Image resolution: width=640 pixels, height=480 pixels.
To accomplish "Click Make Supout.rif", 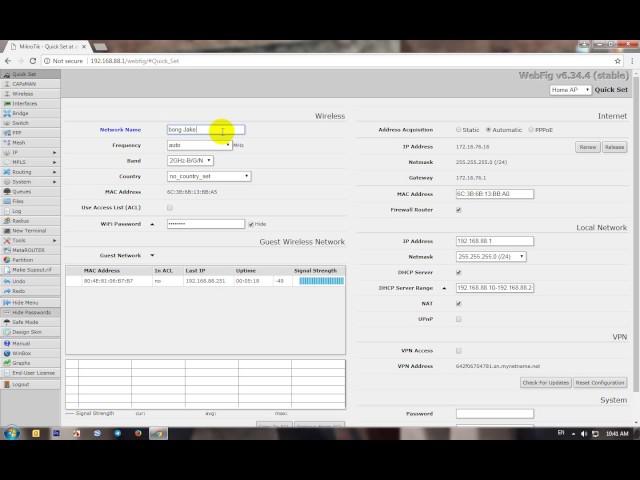I will [x=31, y=270].
